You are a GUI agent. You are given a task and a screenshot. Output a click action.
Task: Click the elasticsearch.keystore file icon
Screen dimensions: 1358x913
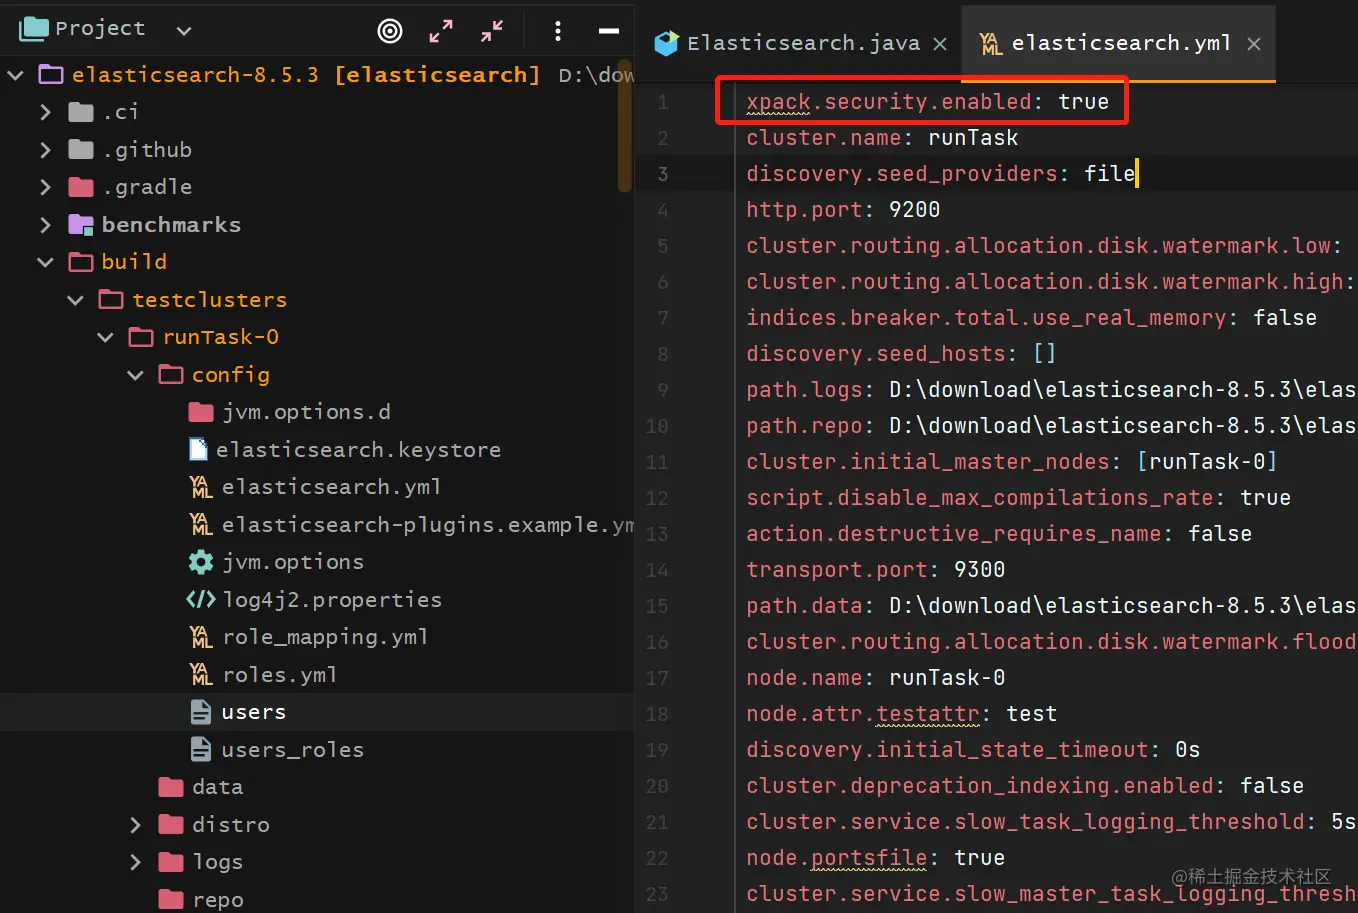[199, 450]
